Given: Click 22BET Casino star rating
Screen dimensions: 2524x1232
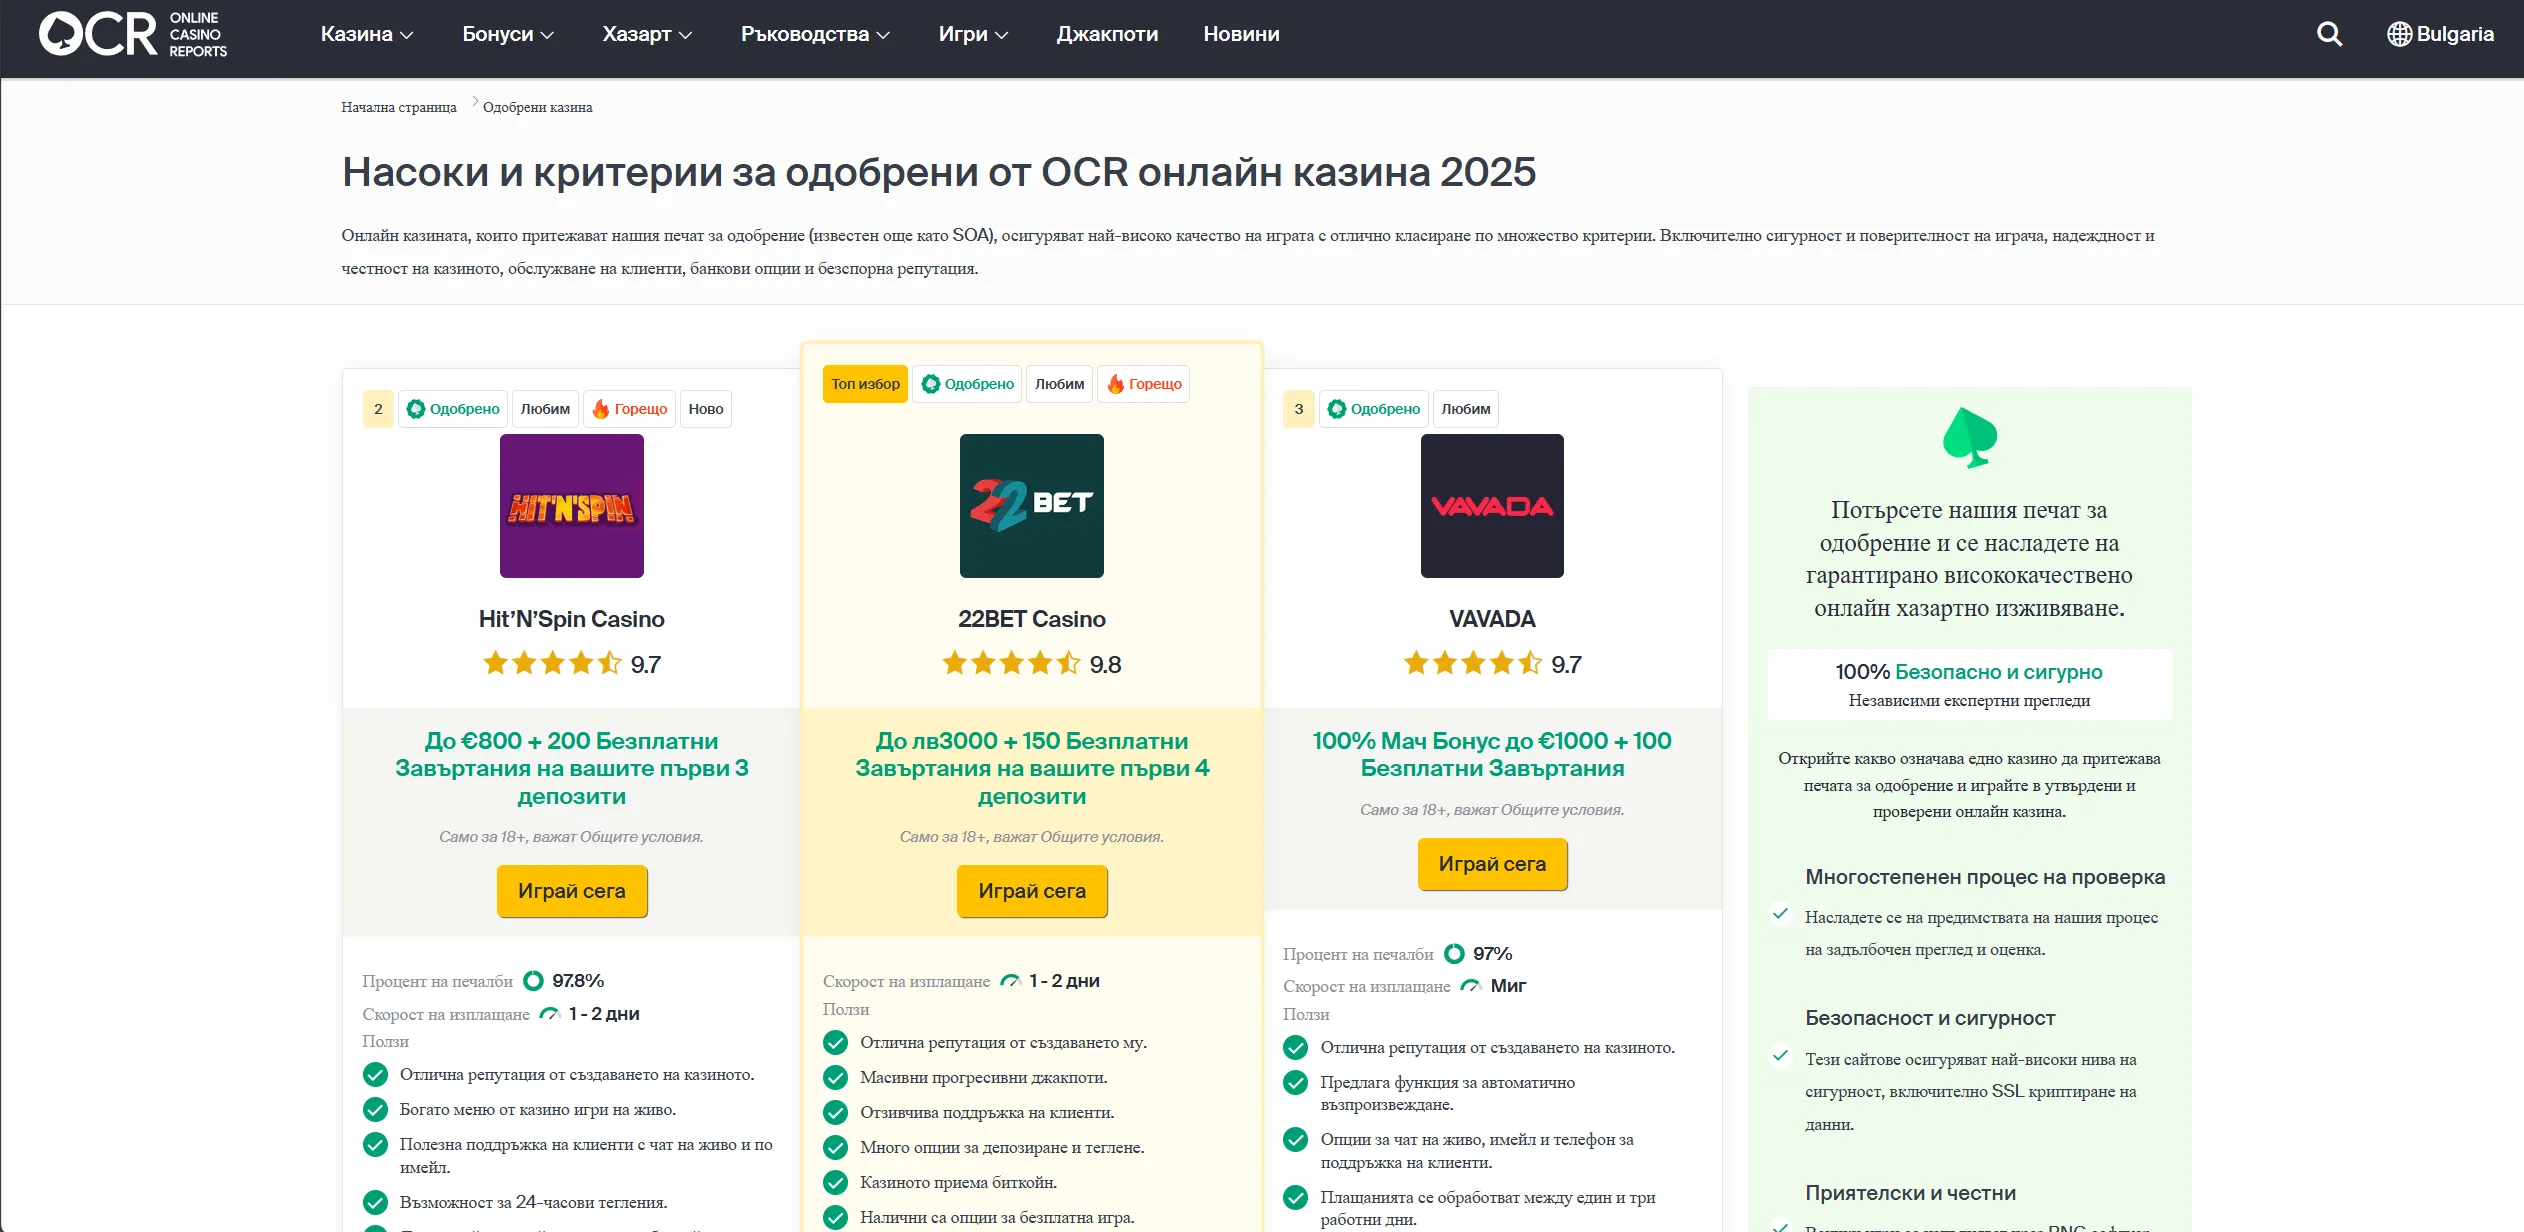Looking at the screenshot, I should (1011, 664).
